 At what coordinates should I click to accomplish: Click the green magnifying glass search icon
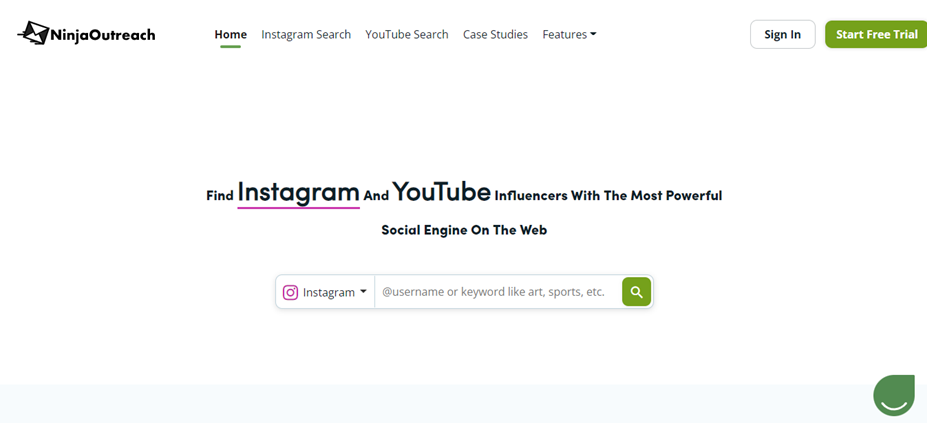click(637, 292)
